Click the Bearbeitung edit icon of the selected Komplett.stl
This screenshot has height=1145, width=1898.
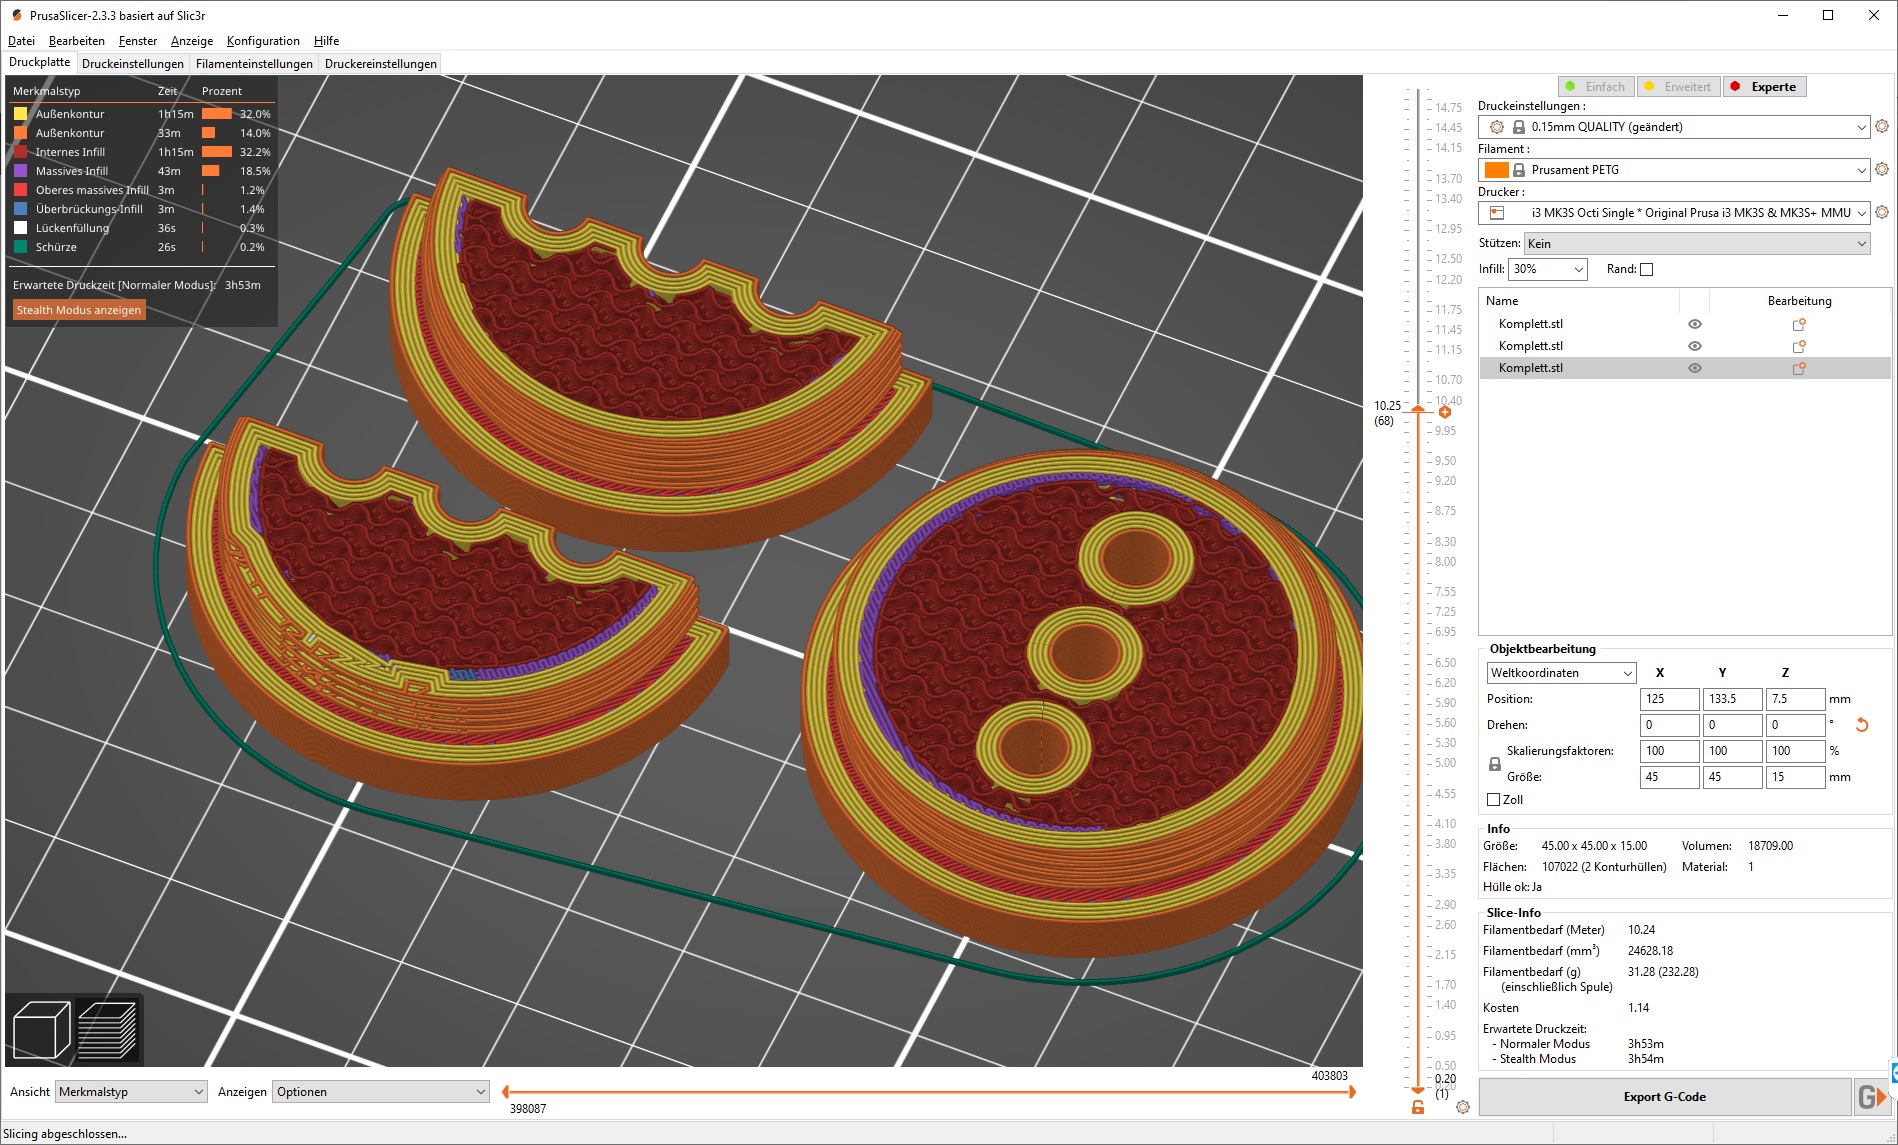coord(1800,368)
